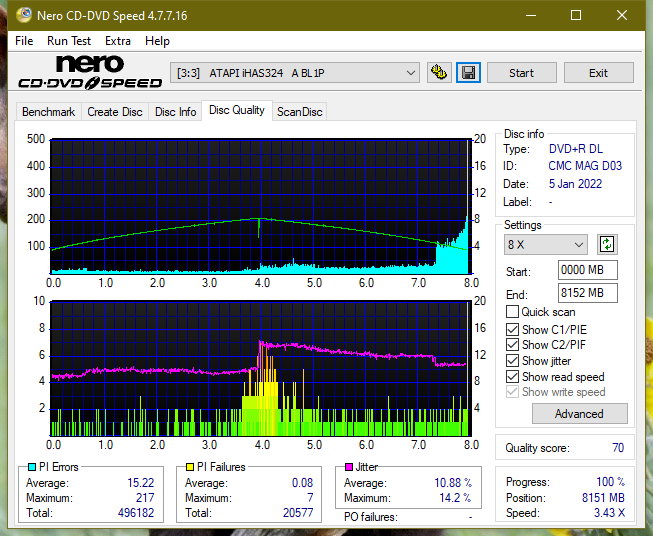This screenshot has width=653, height=536.
Task: Click the Start button
Action: pyautogui.click(x=521, y=73)
